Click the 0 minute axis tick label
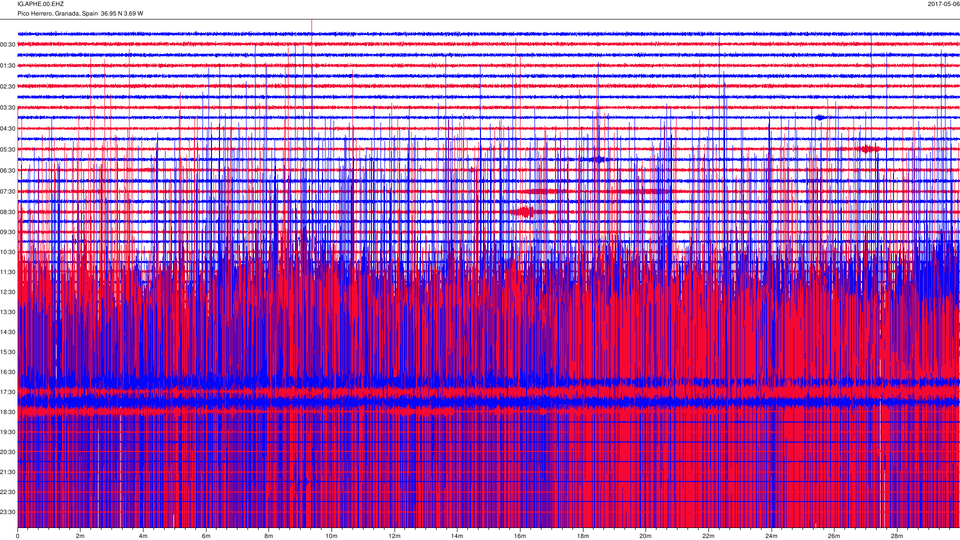The height and width of the screenshot is (540, 960). tap(18, 536)
